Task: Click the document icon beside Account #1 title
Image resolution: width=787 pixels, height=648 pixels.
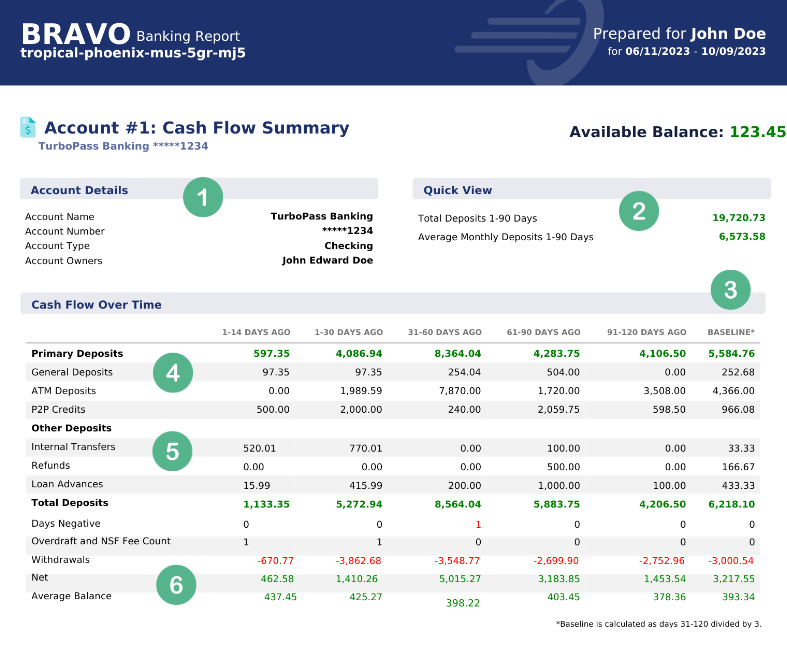Action: click(28, 128)
